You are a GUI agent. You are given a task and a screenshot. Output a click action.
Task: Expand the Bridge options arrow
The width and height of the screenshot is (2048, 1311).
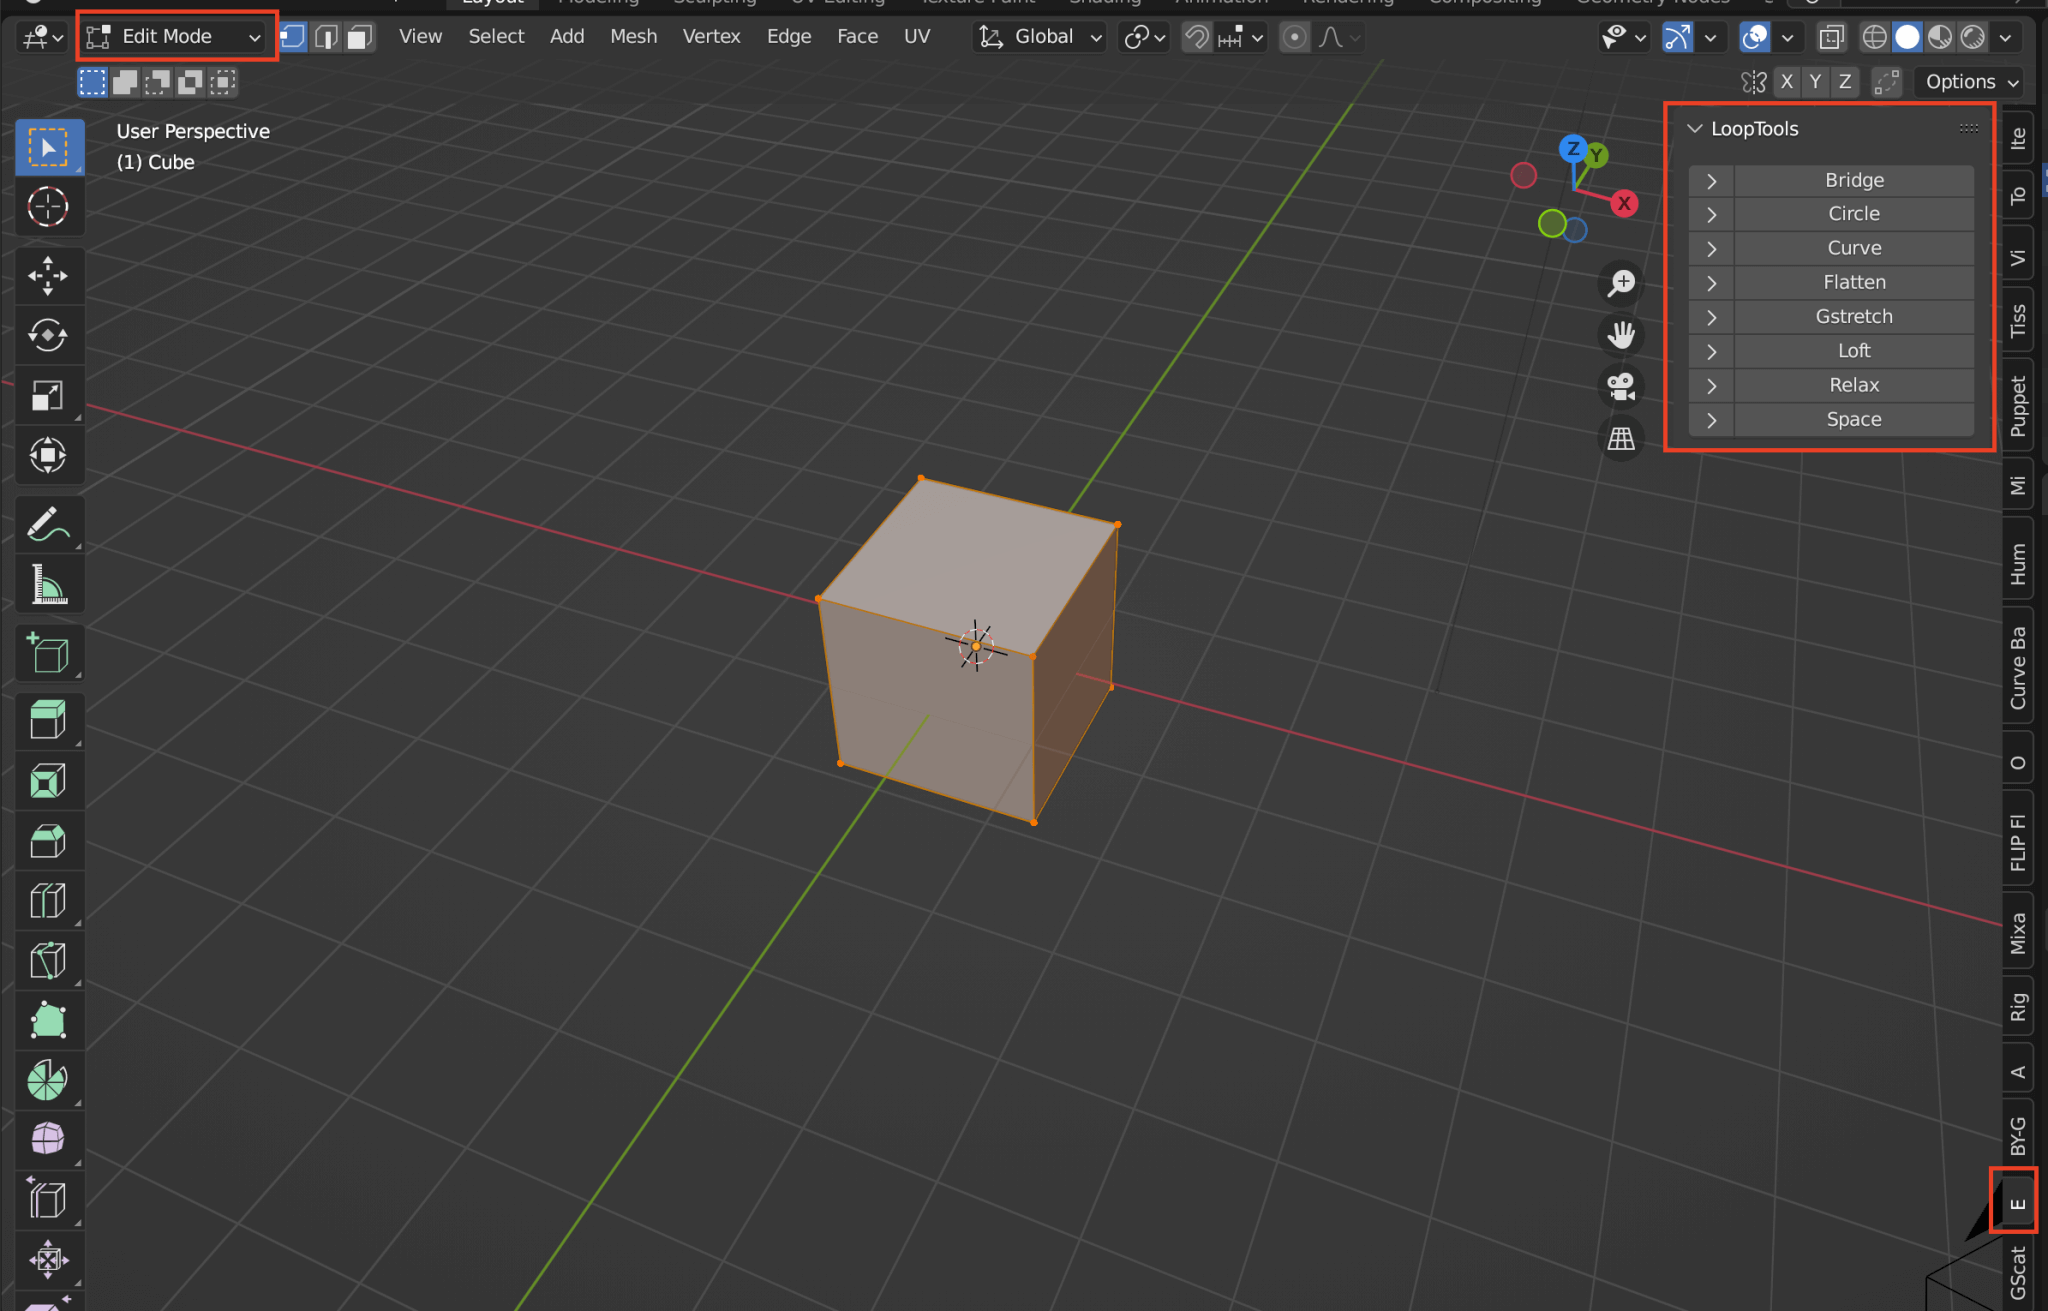(x=1711, y=181)
